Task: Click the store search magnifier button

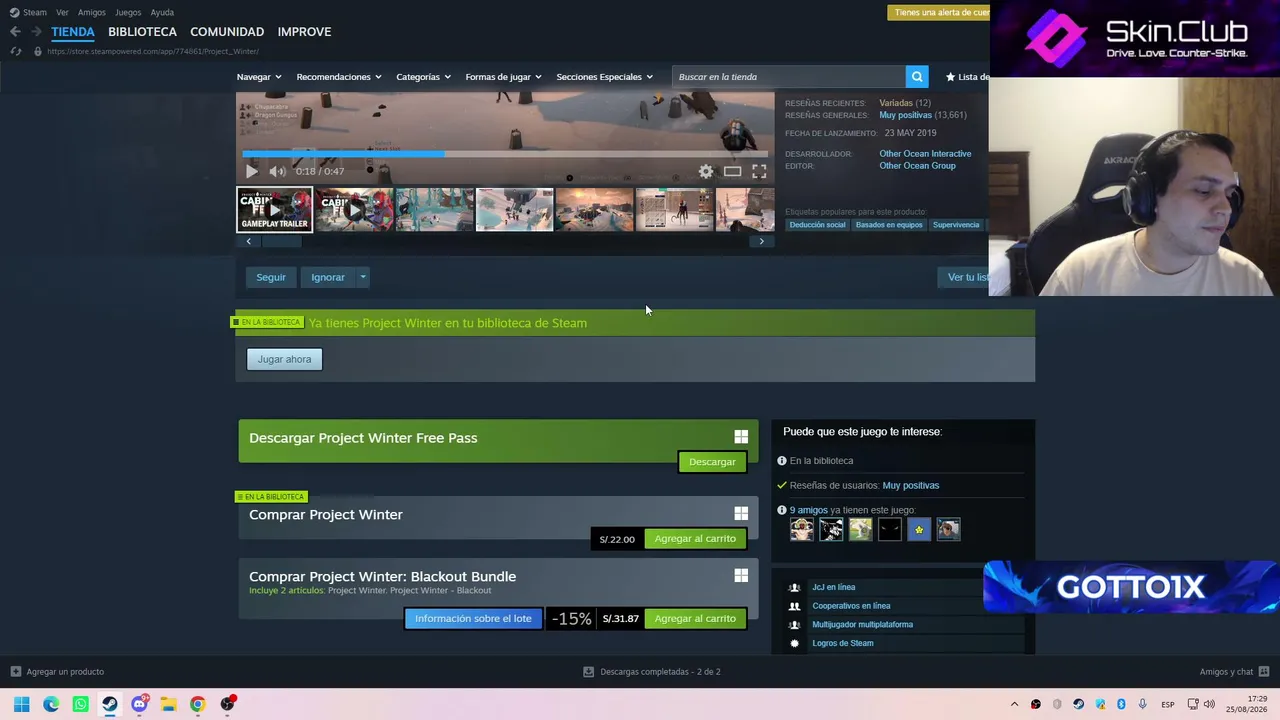Action: [917, 77]
